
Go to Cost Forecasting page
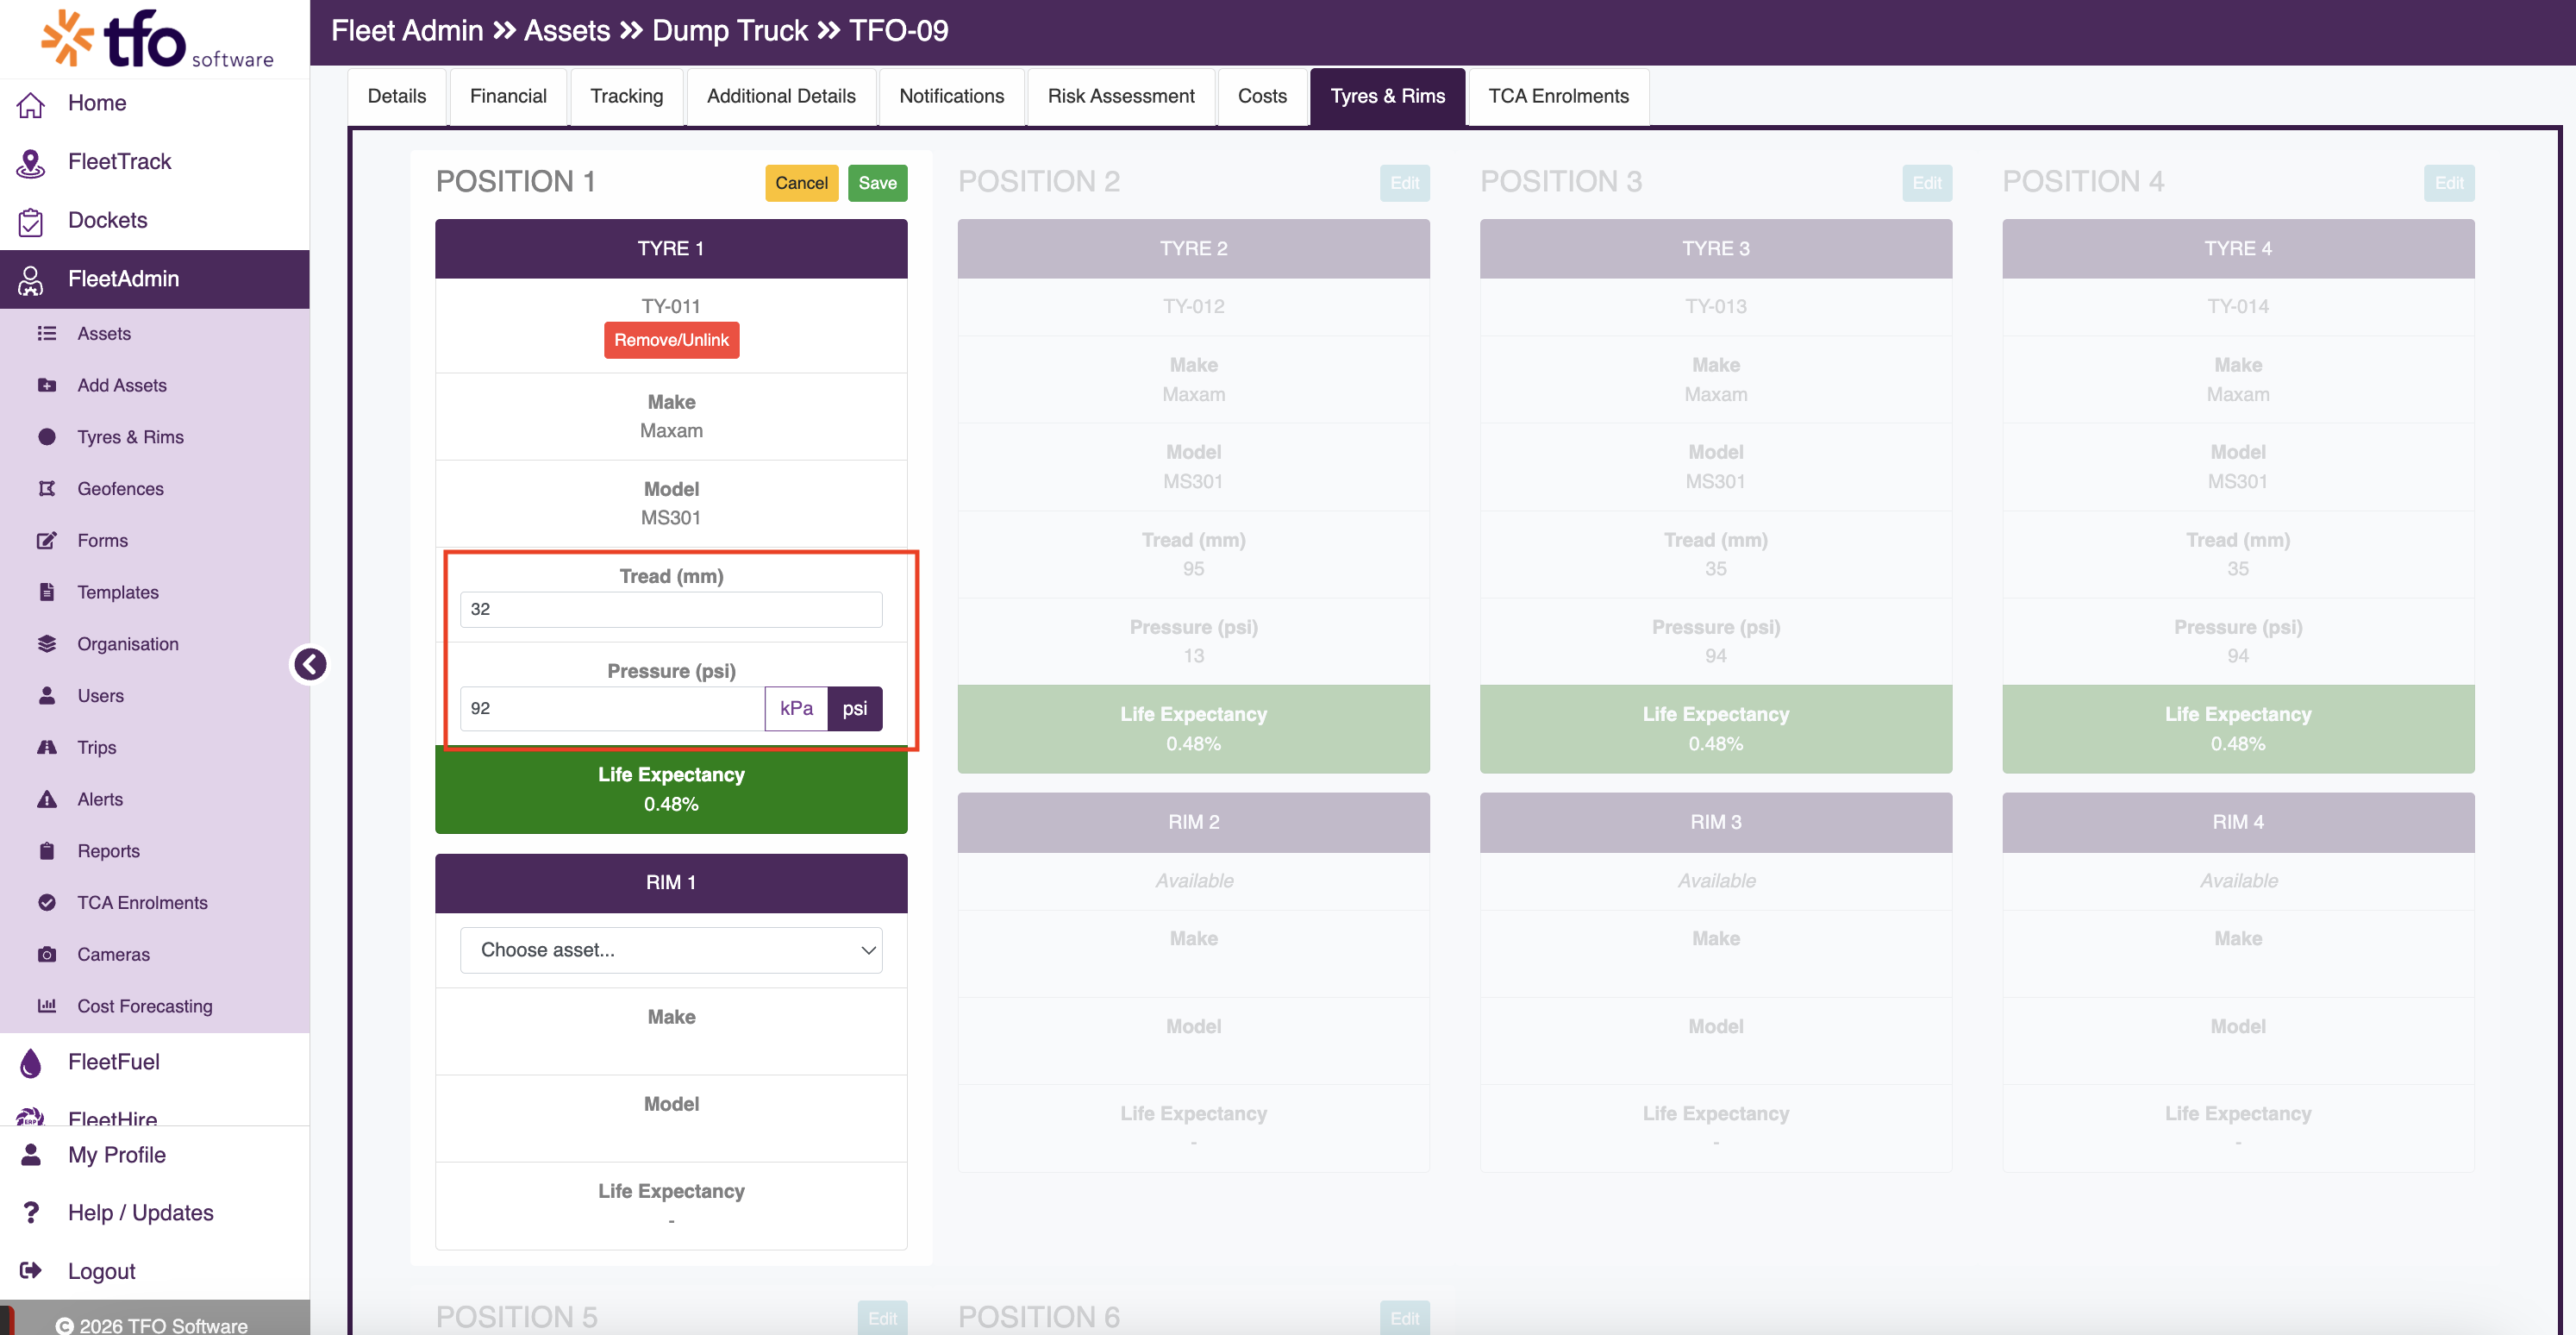pyautogui.click(x=144, y=1006)
